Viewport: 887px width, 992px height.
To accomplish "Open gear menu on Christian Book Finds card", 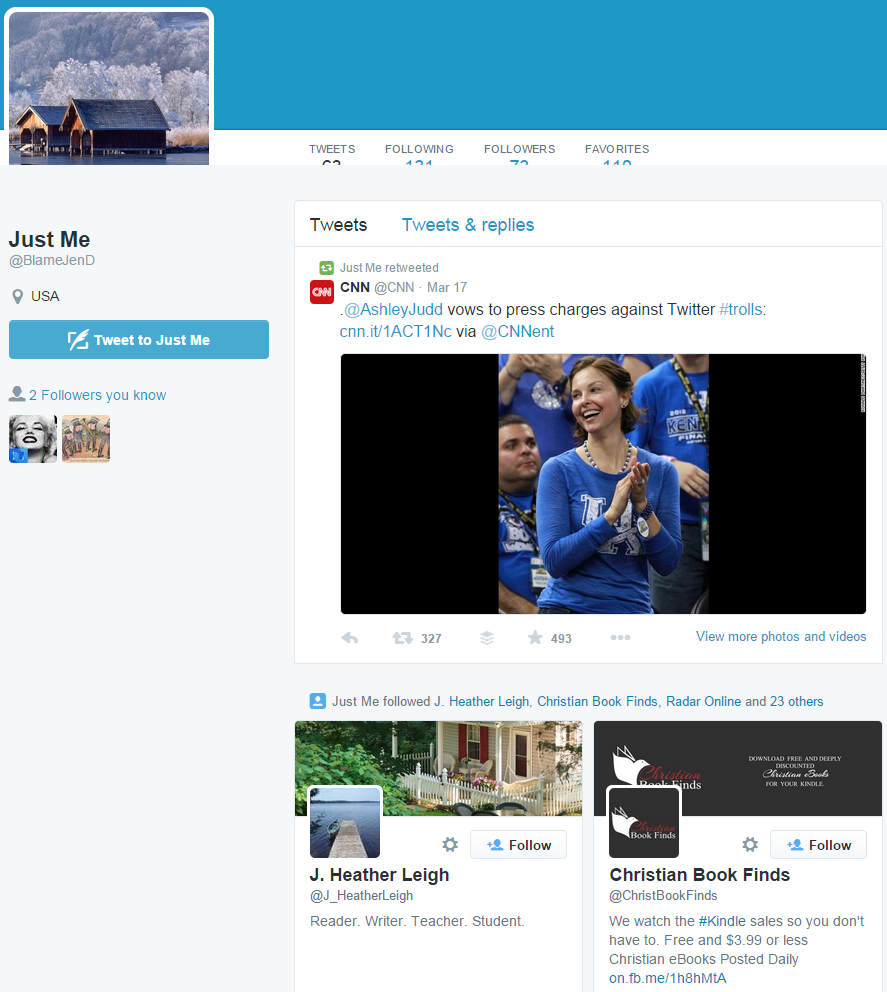I will tap(750, 845).
